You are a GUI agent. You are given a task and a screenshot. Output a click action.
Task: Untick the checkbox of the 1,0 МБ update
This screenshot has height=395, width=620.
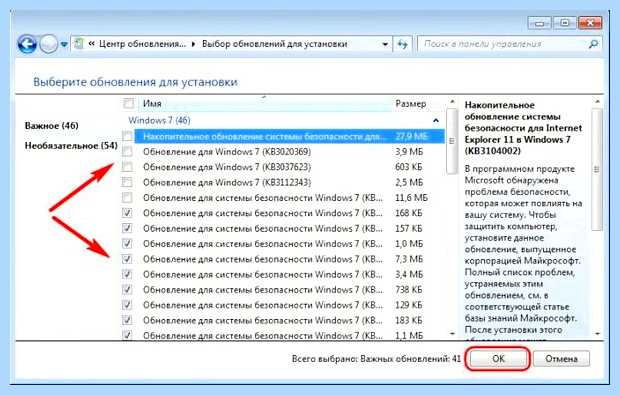127,244
